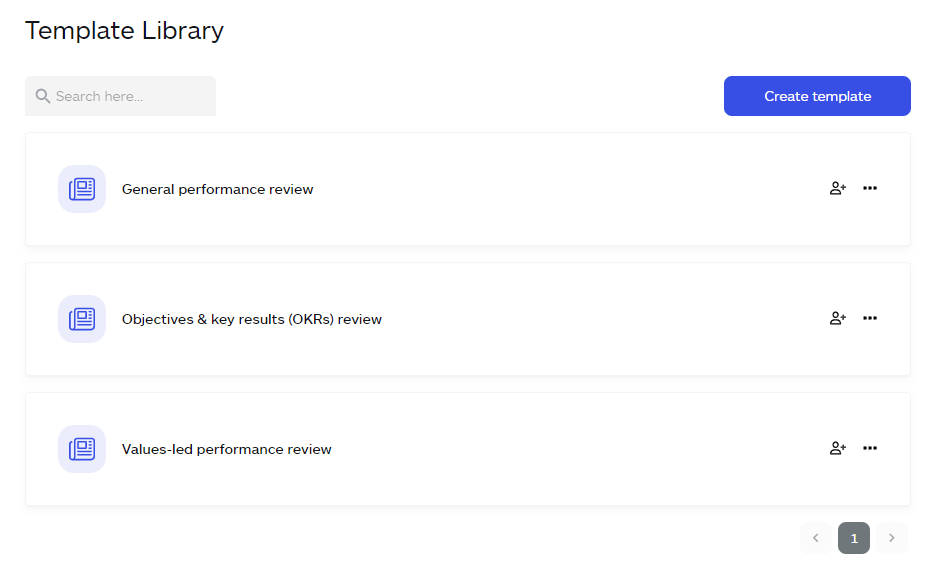
Task: Click the search here input field
Action: point(120,95)
